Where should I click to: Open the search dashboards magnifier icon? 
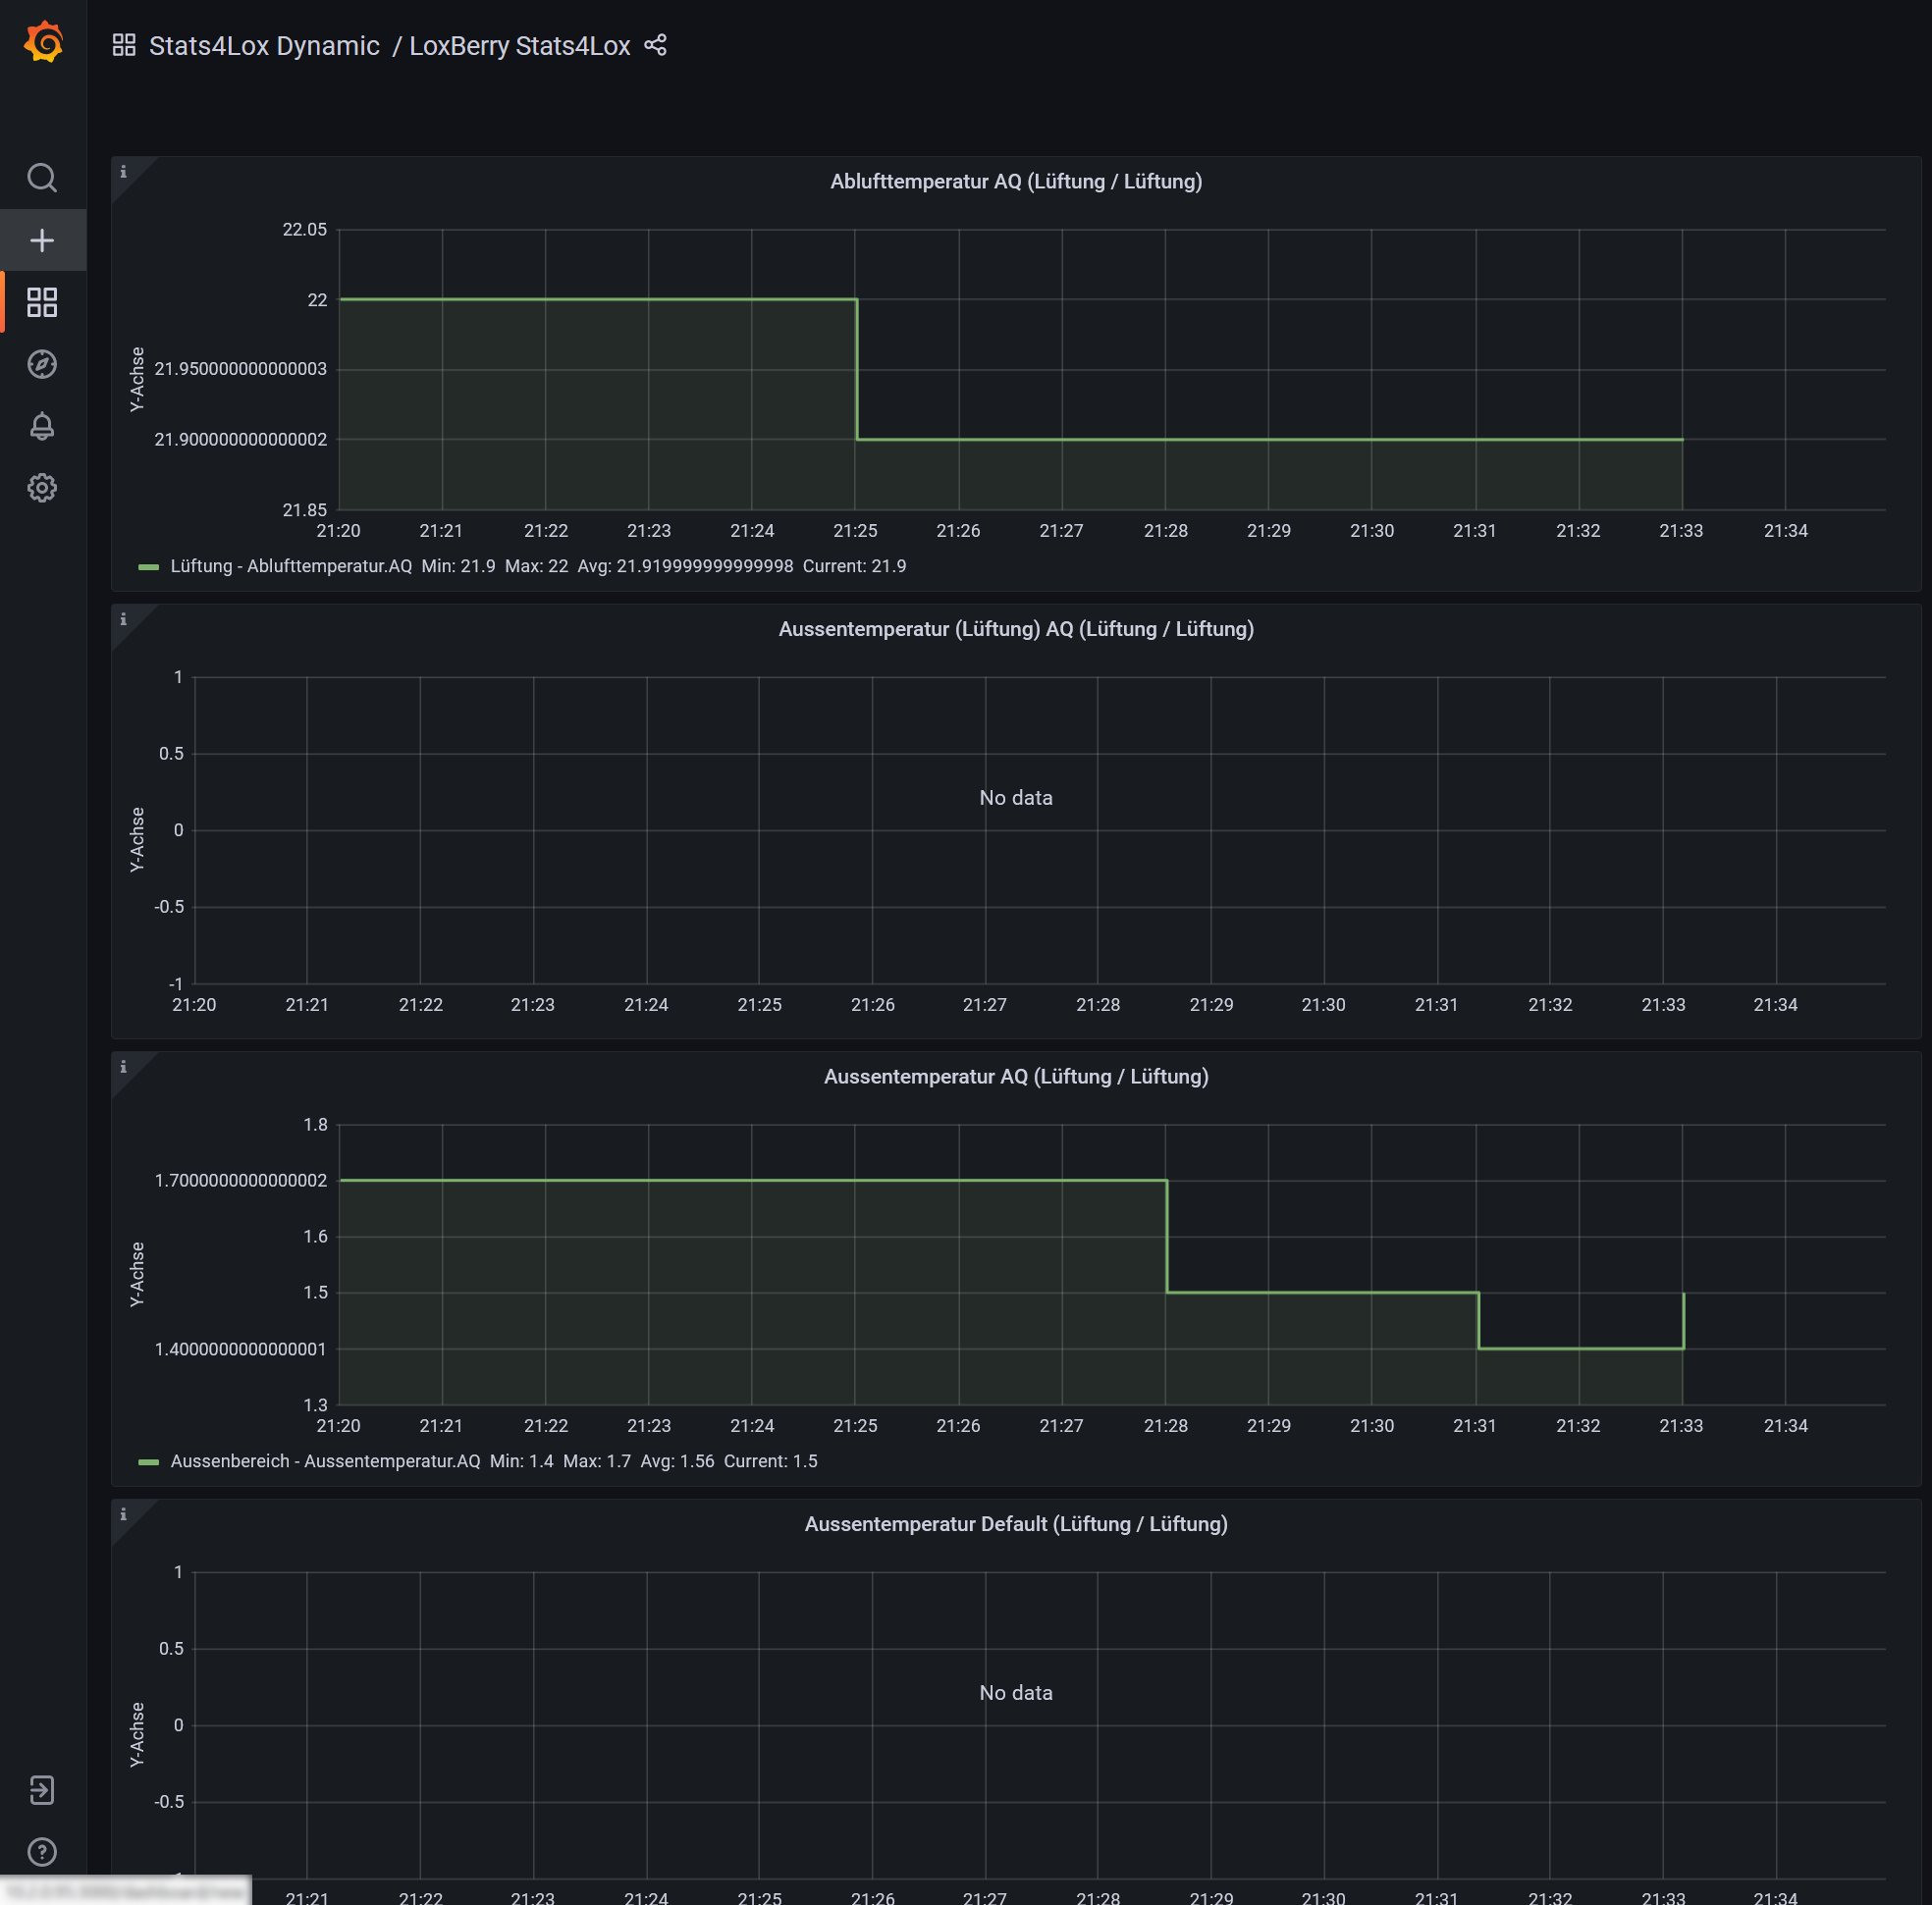tap(42, 178)
